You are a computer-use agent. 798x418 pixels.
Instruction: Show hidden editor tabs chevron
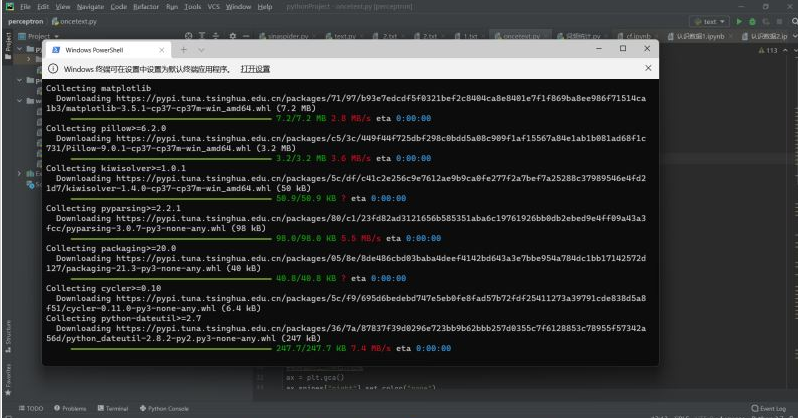point(794,36)
